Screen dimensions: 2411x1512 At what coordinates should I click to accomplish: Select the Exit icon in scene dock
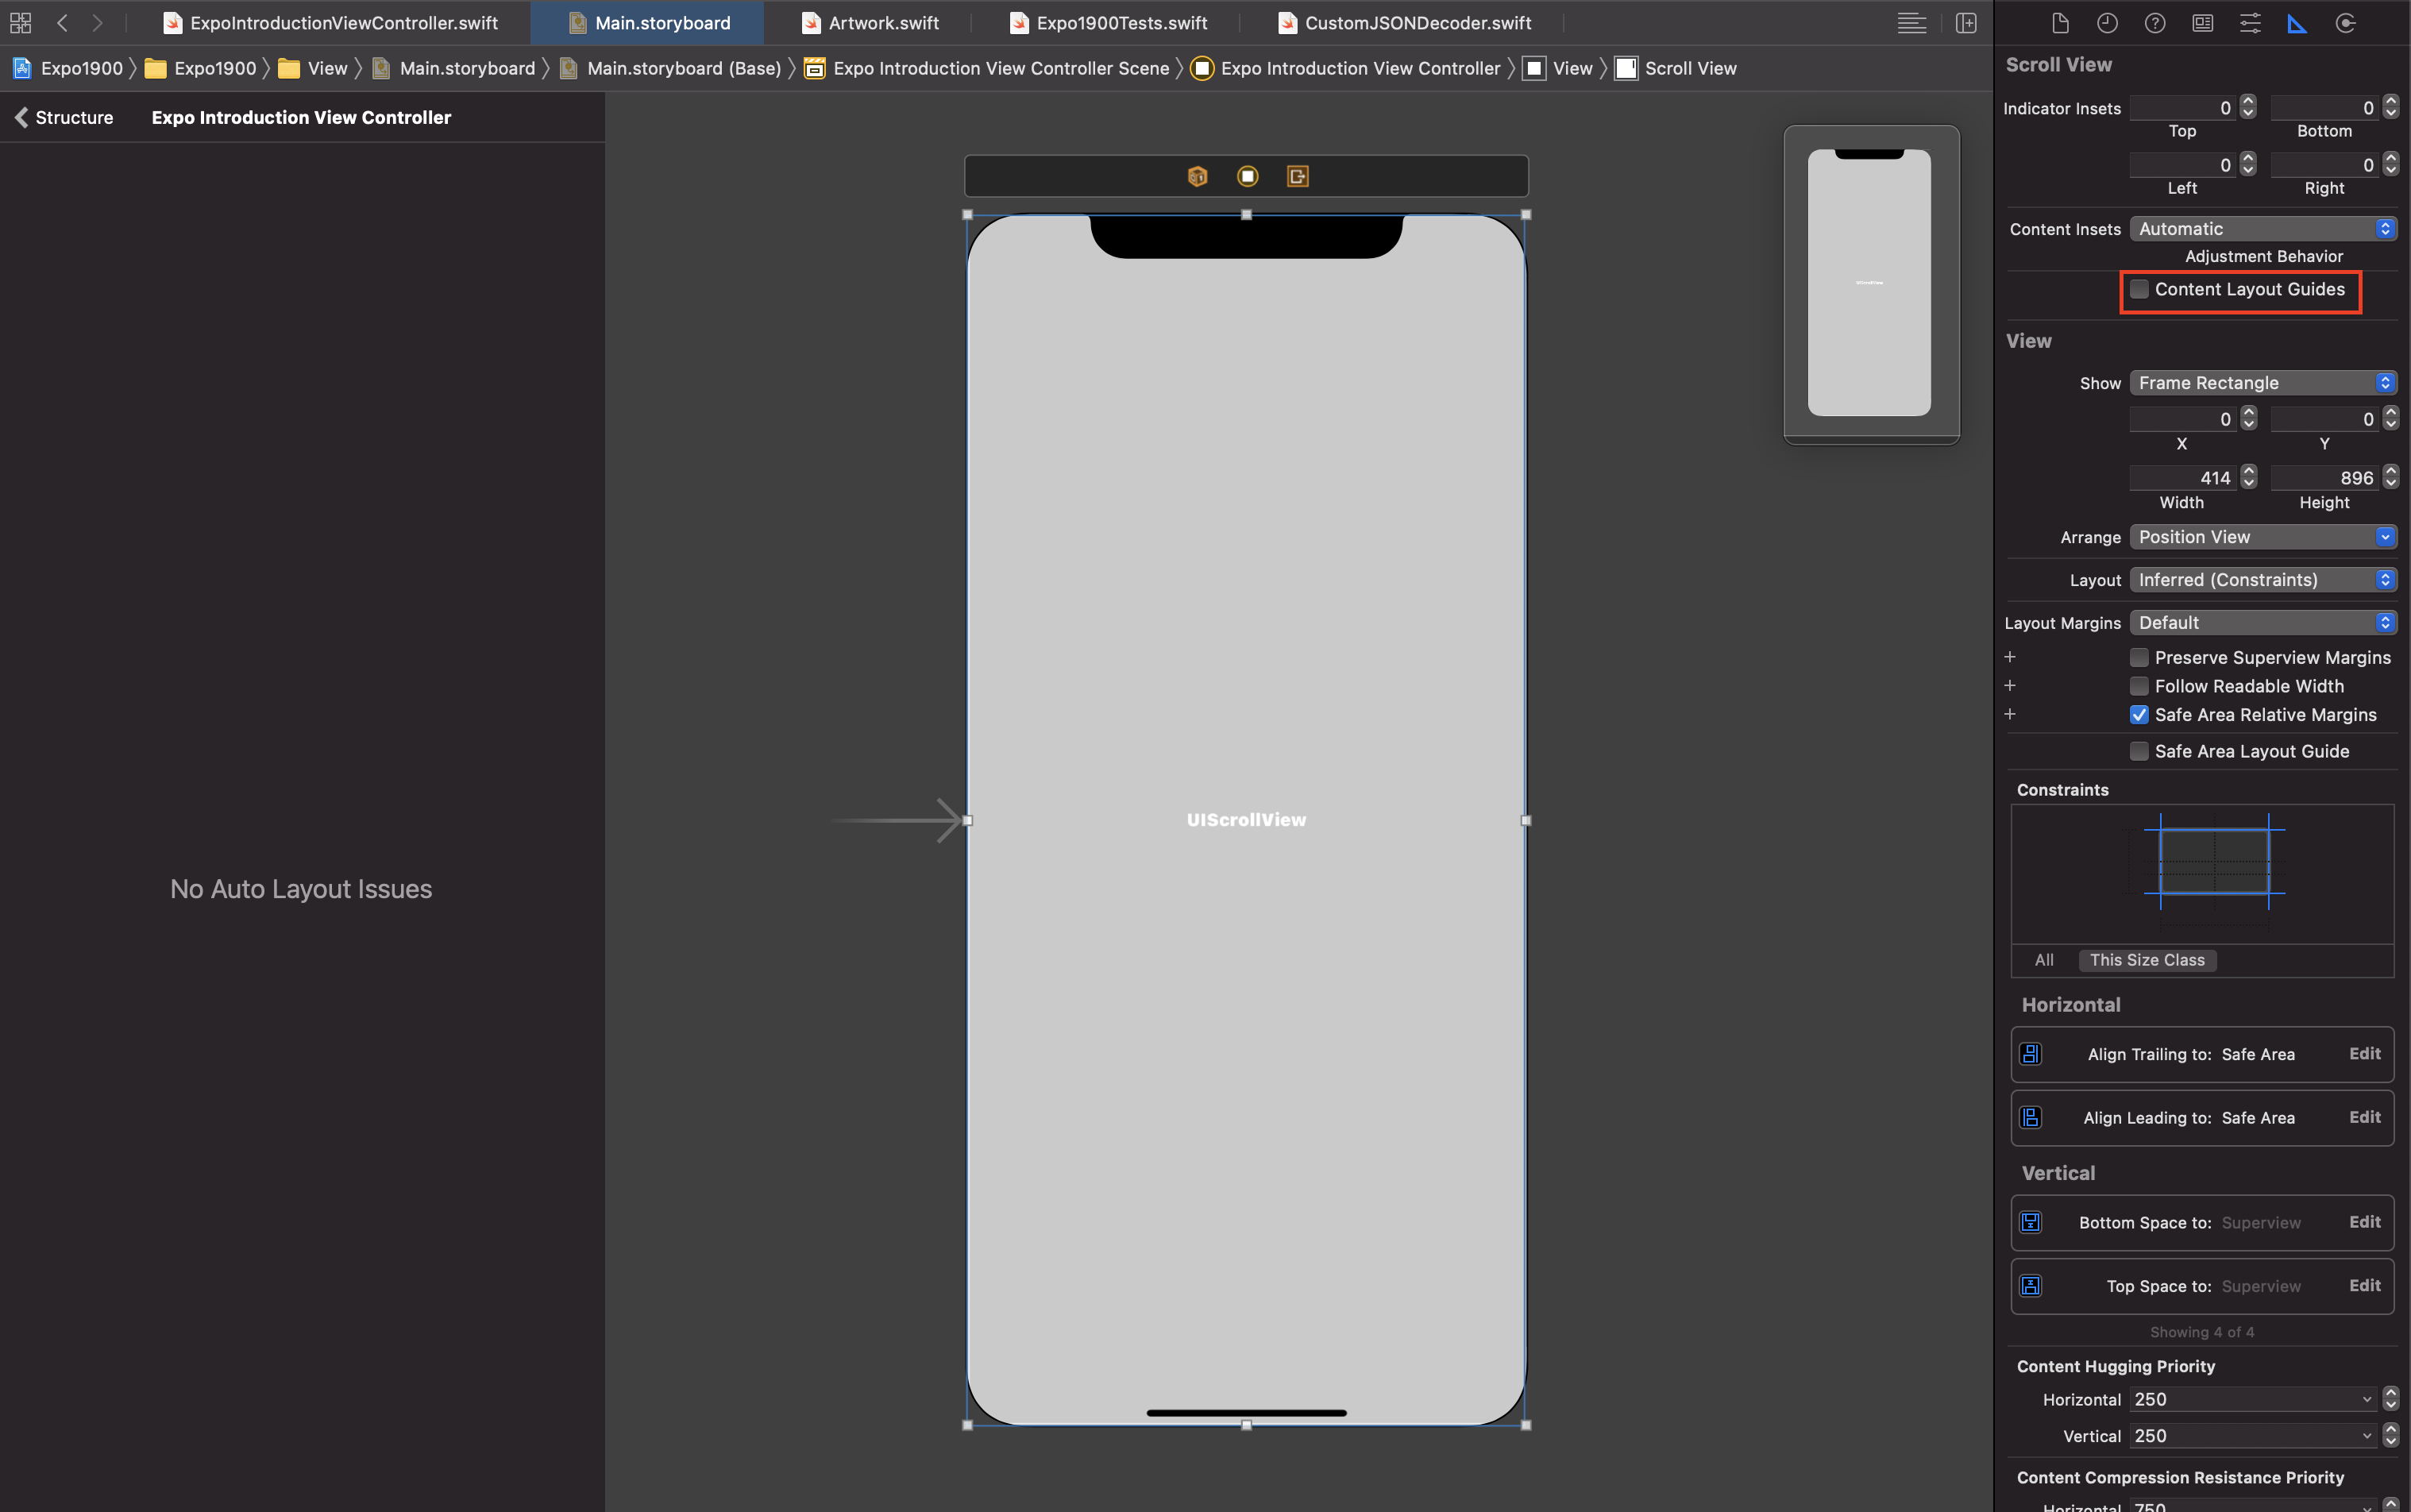pos(1297,176)
